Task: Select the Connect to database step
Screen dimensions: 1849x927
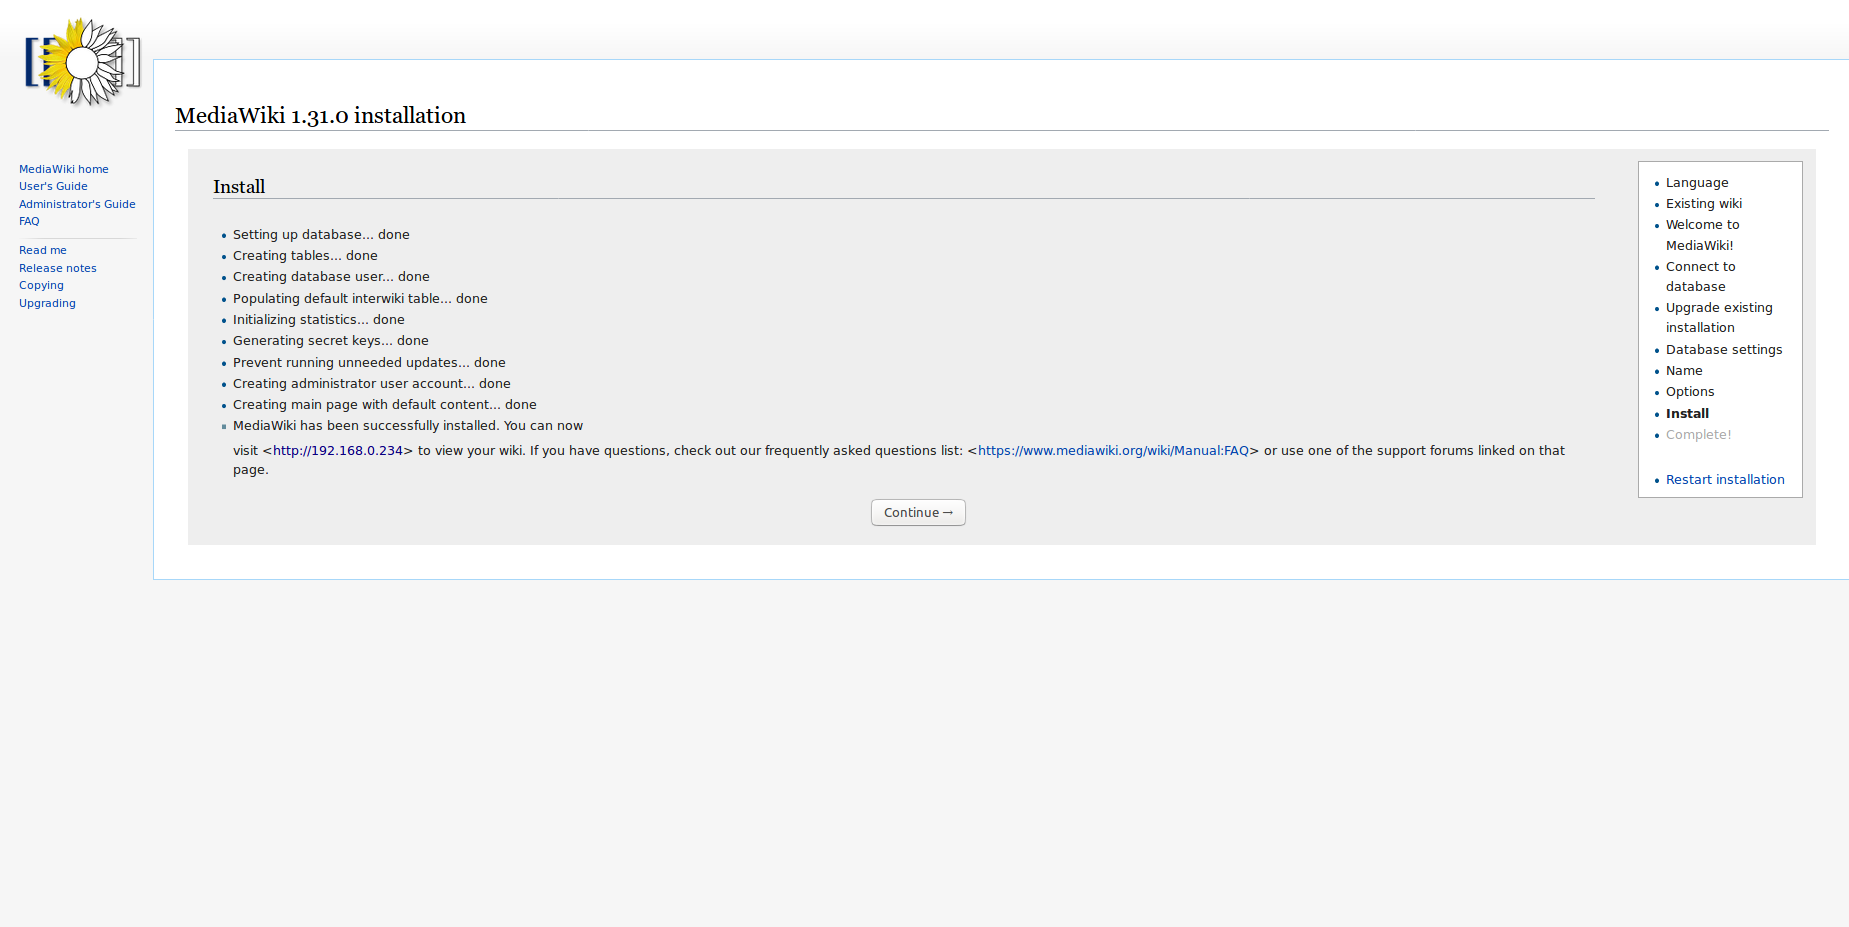Action: (x=1701, y=277)
